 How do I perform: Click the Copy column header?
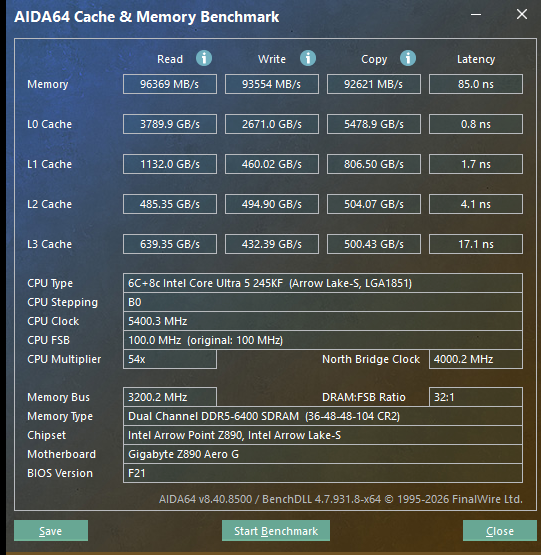tap(374, 59)
